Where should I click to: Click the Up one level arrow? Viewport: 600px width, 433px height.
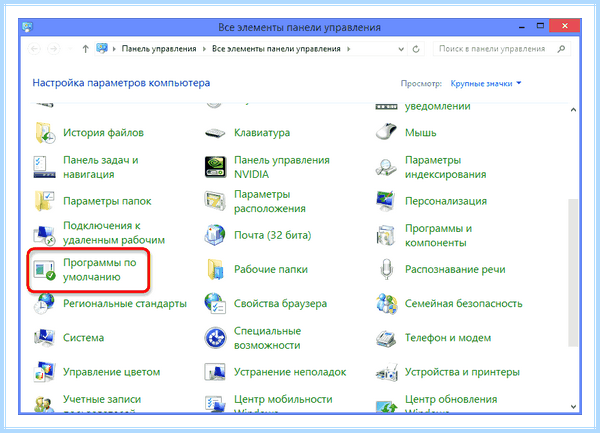85,49
